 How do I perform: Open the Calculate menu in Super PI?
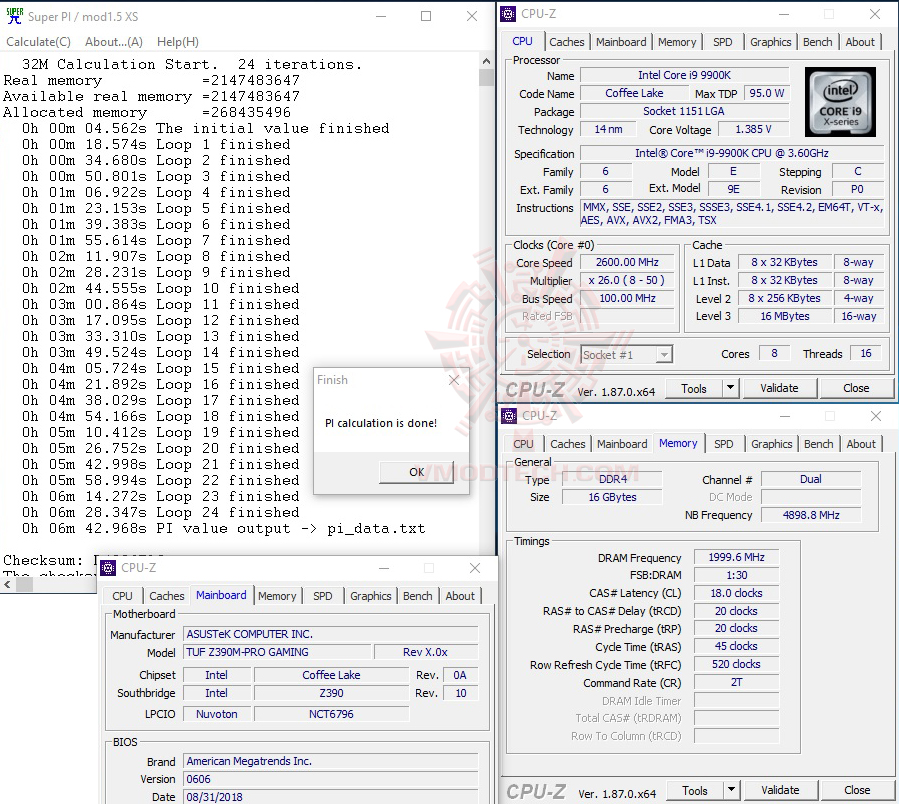[x=38, y=41]
